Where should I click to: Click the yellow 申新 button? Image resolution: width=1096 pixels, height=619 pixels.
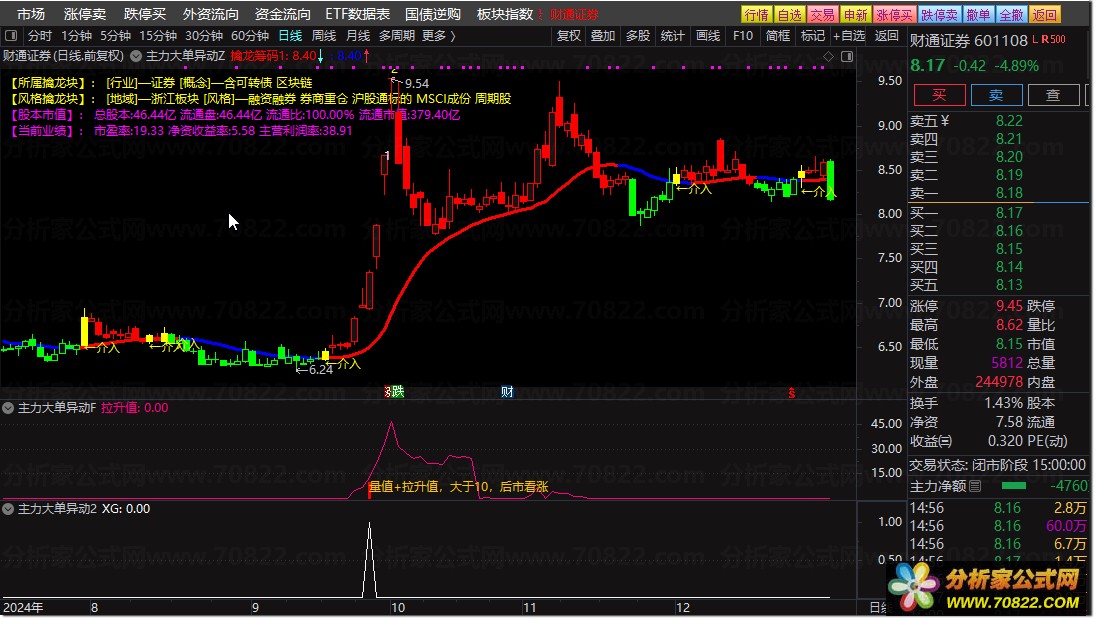pyautogui.click(x=856, y=14)
